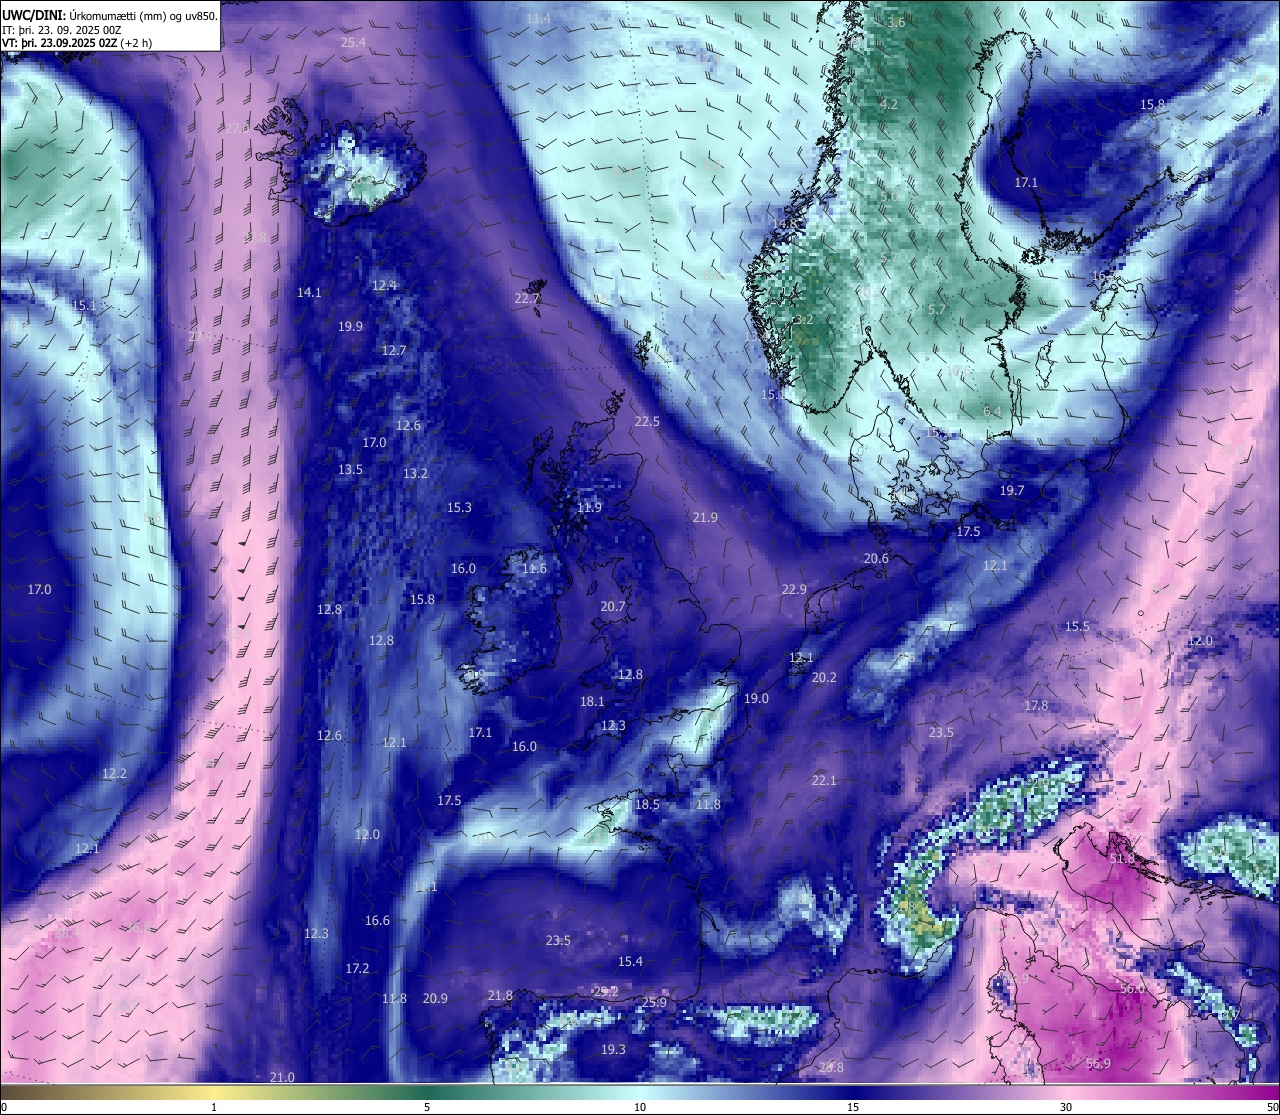Click the 16.6 value label
The width and height of the screenshot is (1280, 1115).
click(377, 920)
